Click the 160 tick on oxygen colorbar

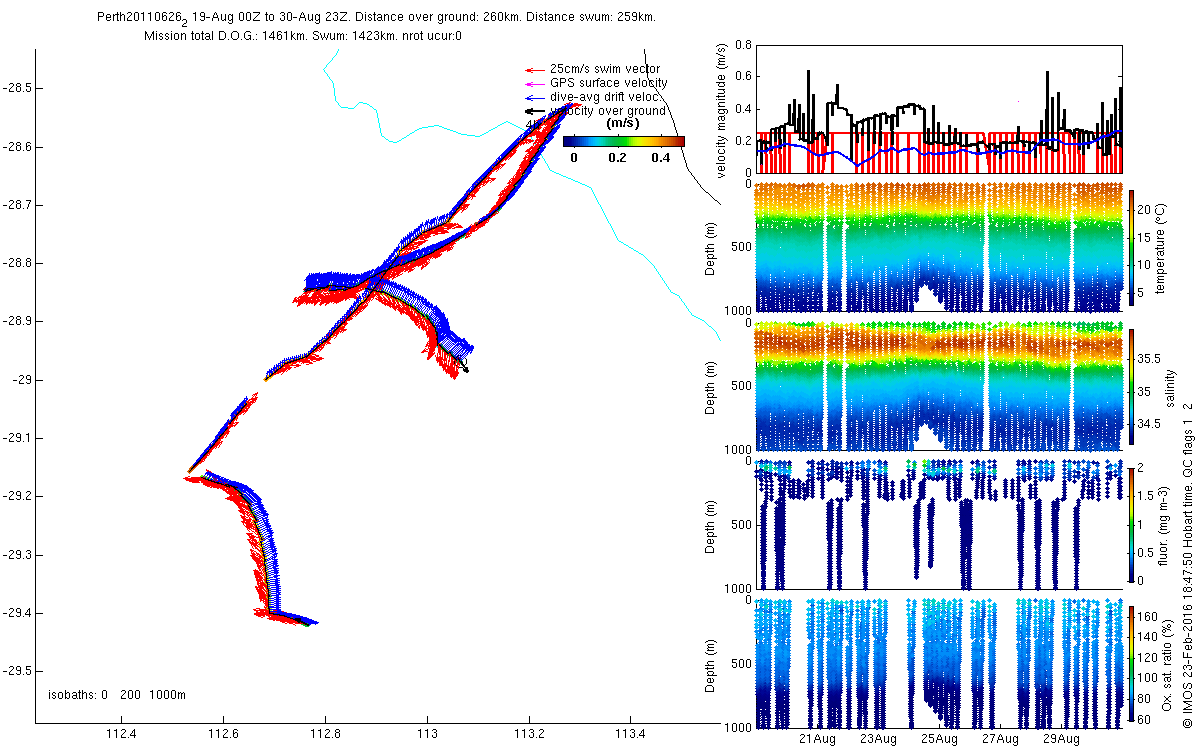[x=1148, y=616]
